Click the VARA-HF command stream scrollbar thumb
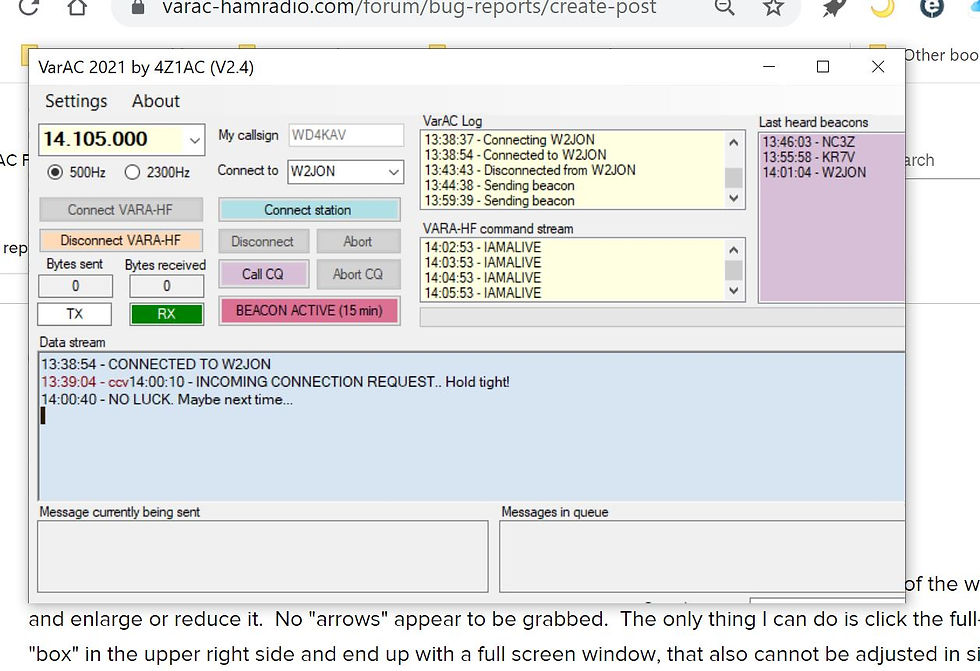The width and height of the screenshot is (980, 671). 734,271
